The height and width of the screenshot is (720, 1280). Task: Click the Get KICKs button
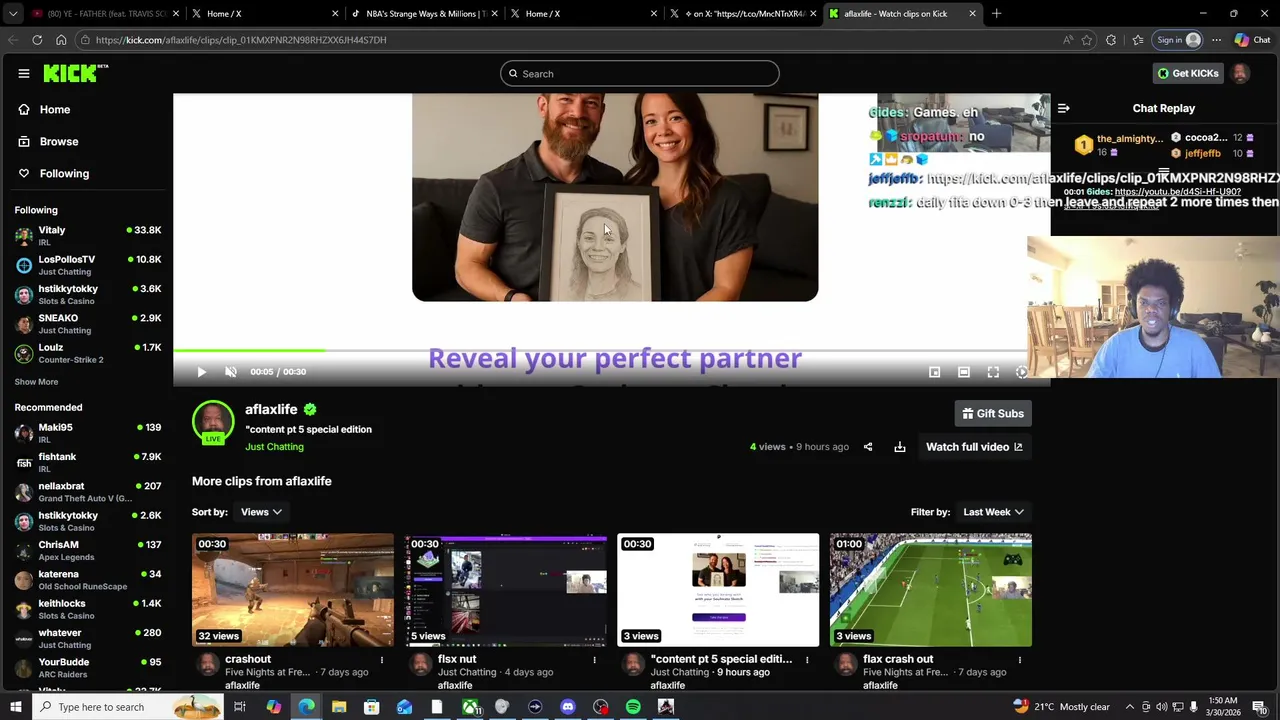click(x=1188, y=73)
